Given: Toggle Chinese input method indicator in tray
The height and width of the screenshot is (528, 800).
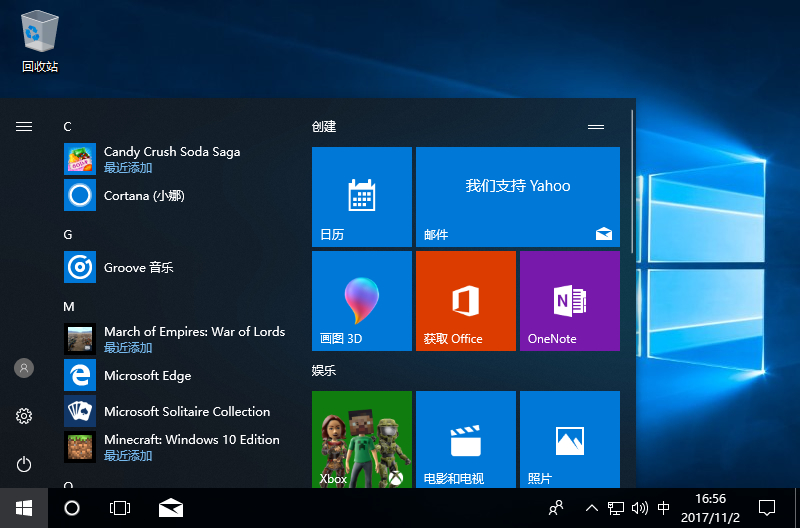Looking at the screenshot, I should click(x=664, y=508).
